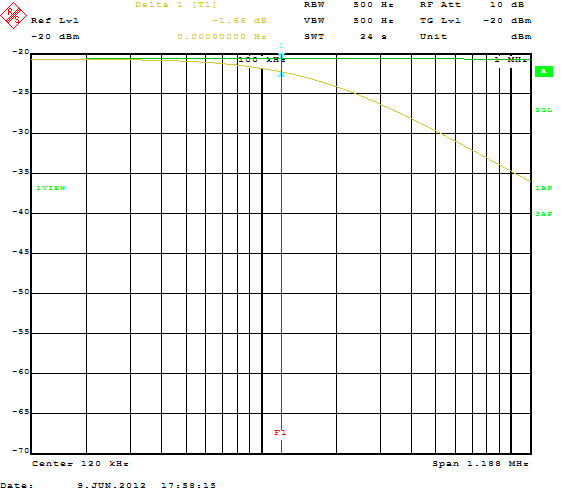
Task: Click the '-25' y-axis level label
Action: point(21,92)
